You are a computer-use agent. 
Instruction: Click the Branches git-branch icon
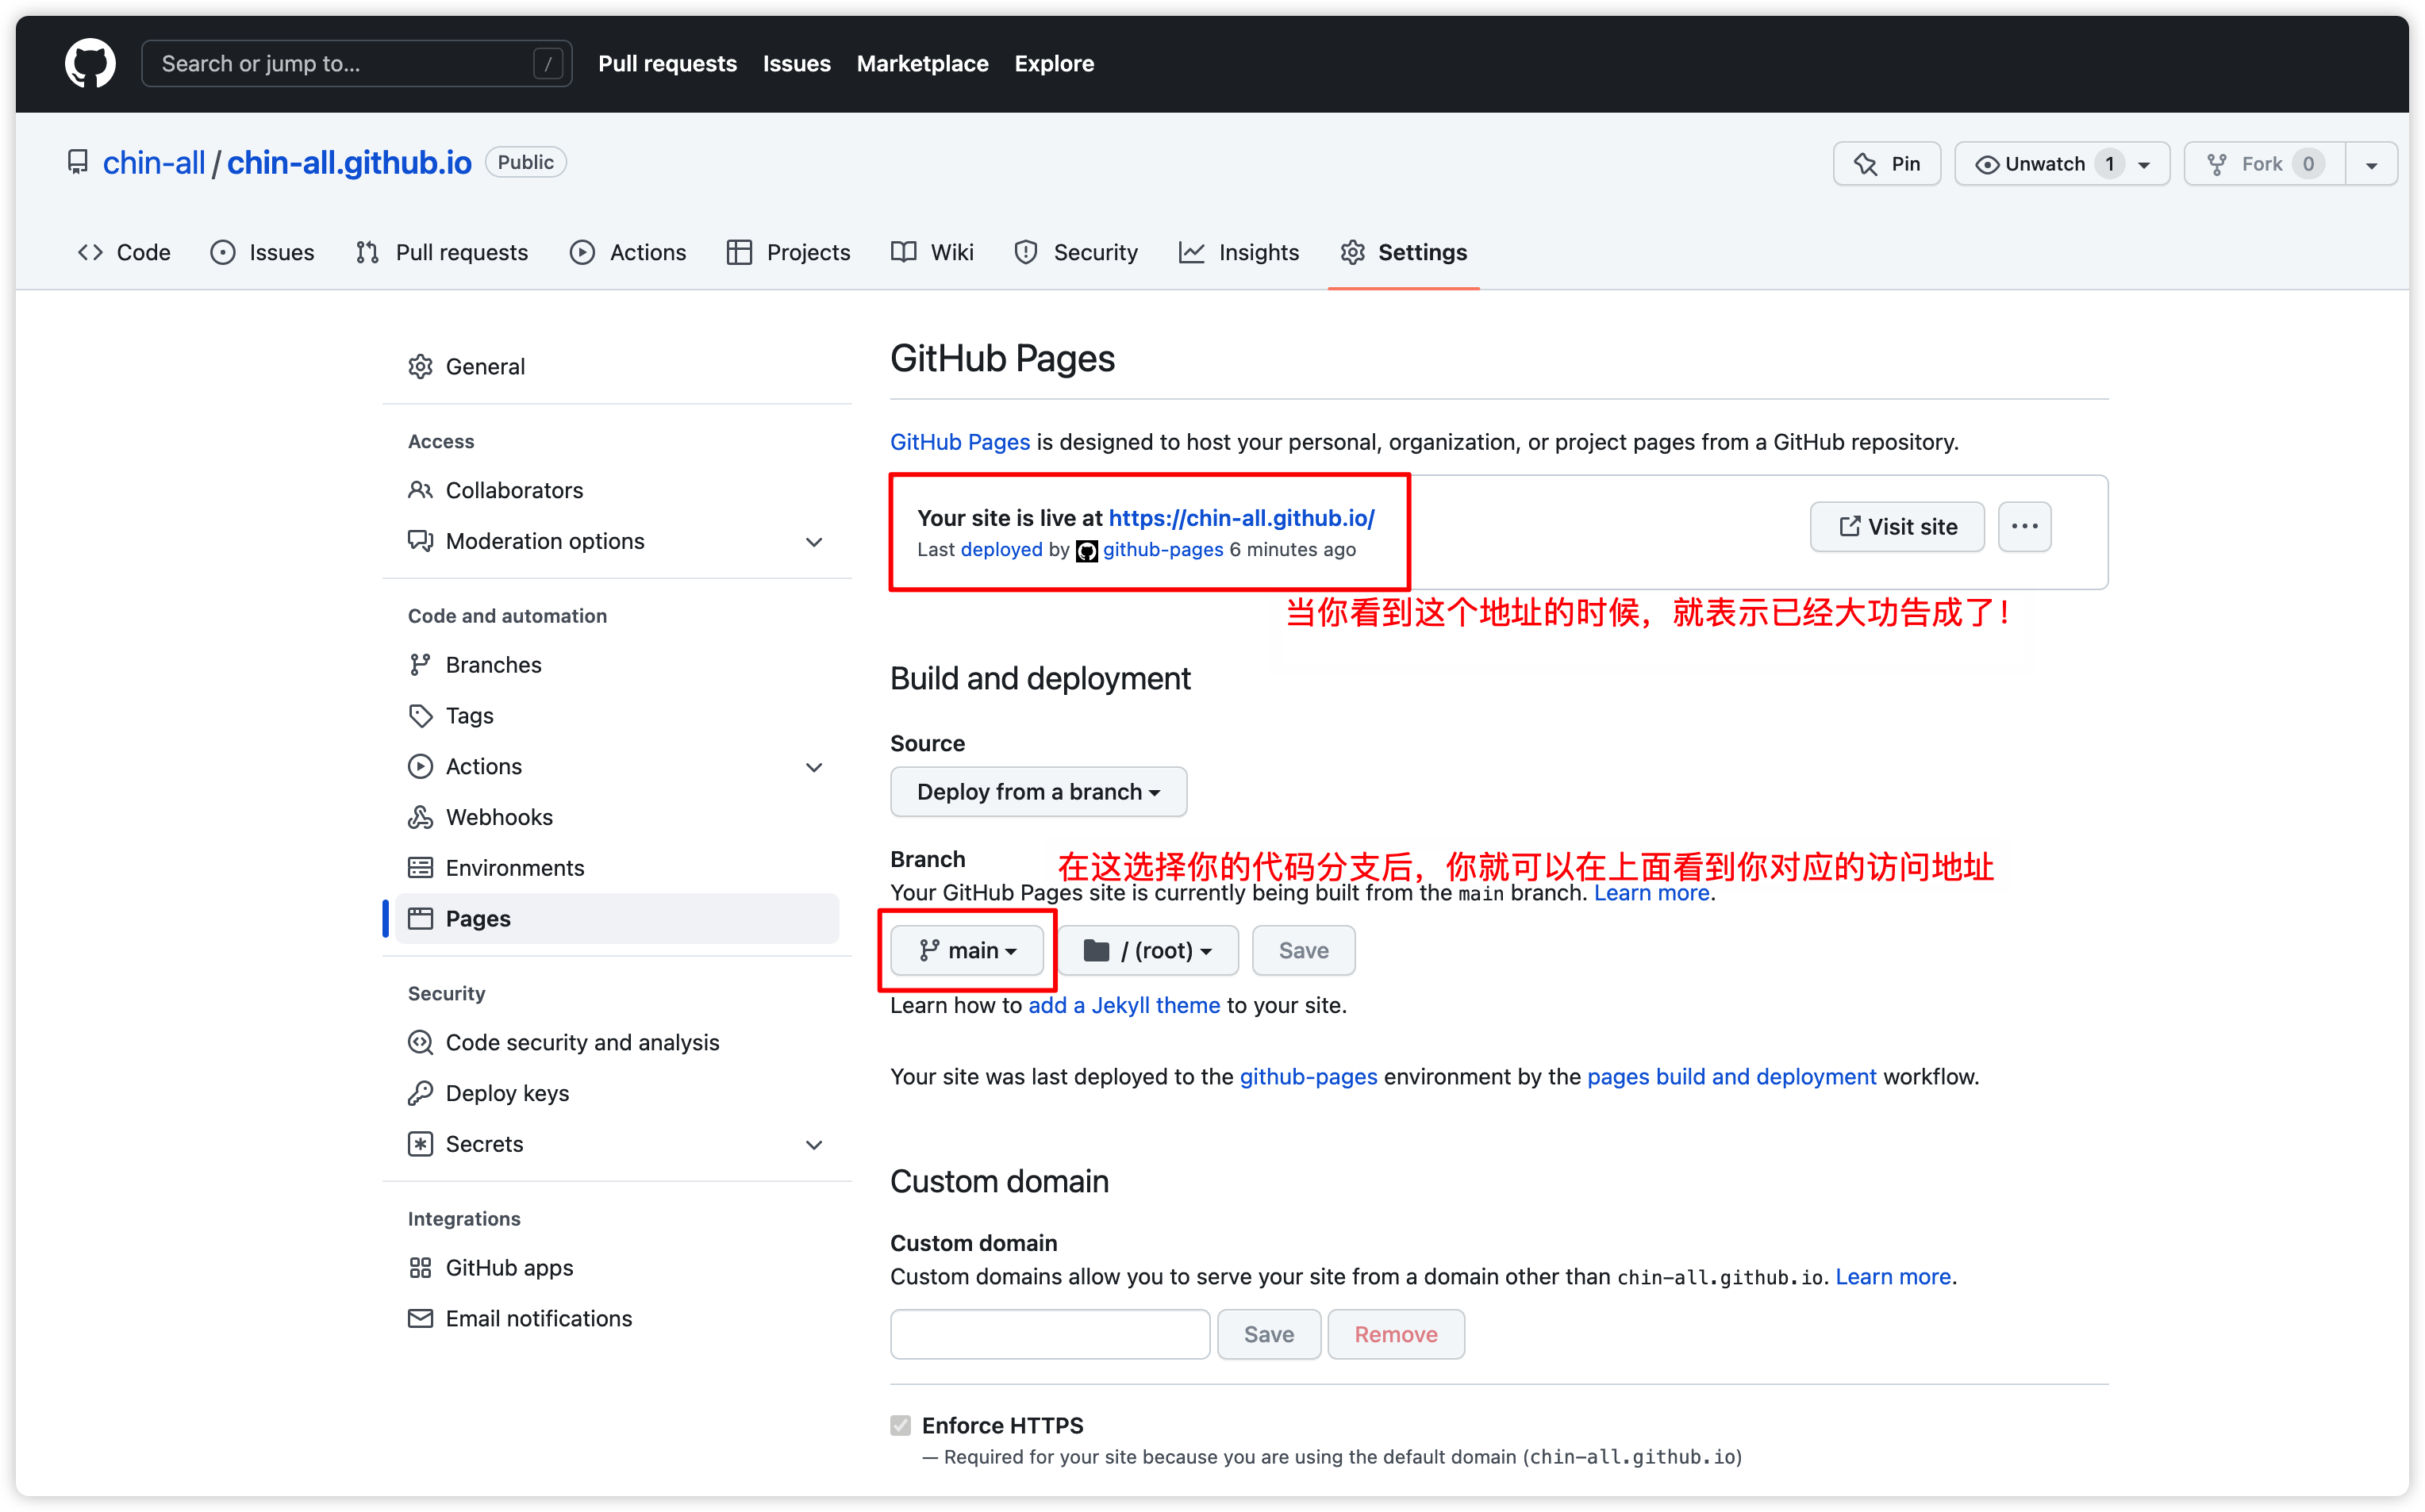click(420, 665)
